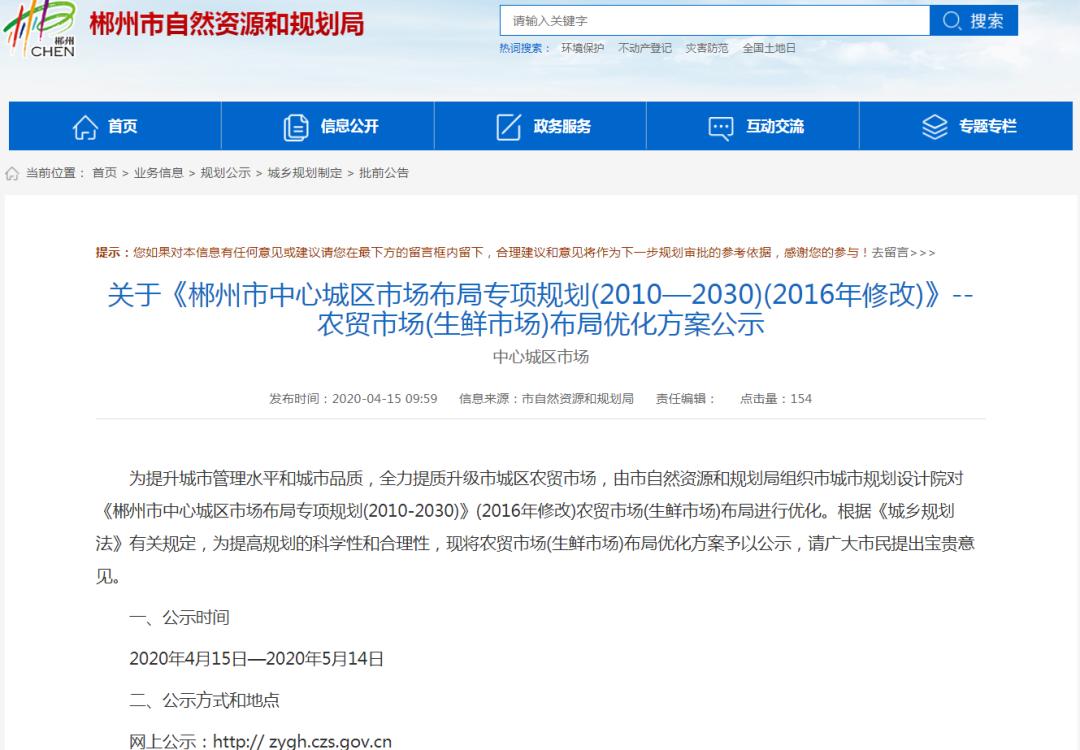Click the home icon on 首页 nav item

84,126
